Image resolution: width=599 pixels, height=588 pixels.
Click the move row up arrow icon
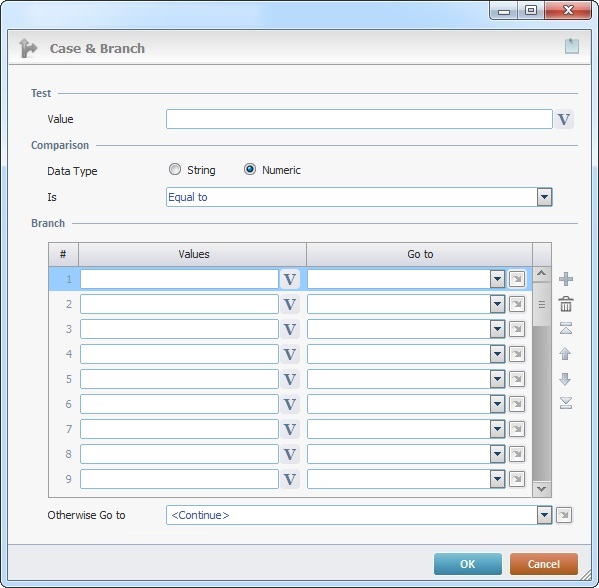565,354
